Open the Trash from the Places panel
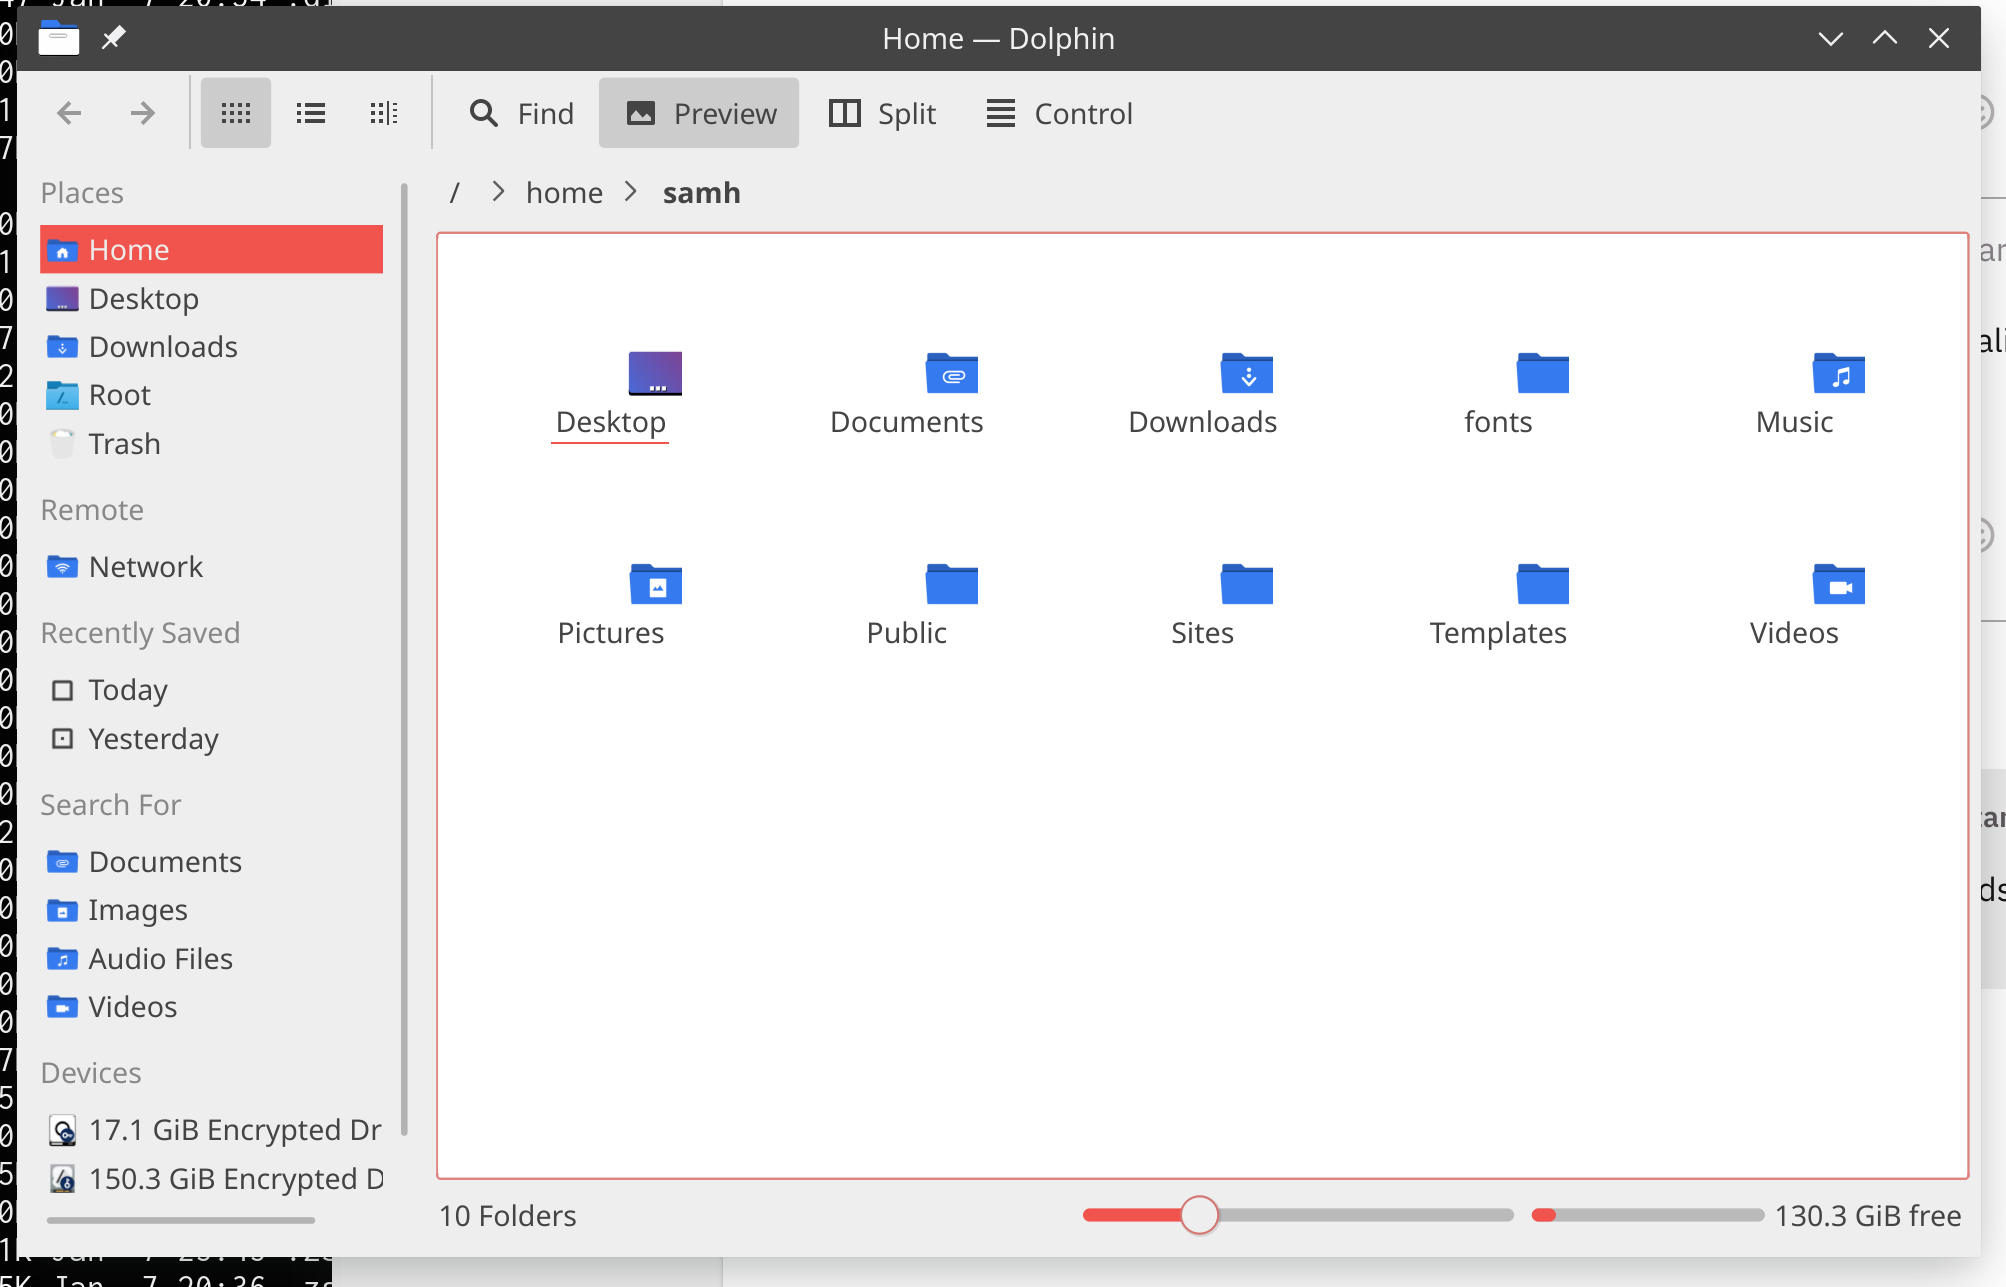This screenshot has height=1287, width=2006. (124, 443)
